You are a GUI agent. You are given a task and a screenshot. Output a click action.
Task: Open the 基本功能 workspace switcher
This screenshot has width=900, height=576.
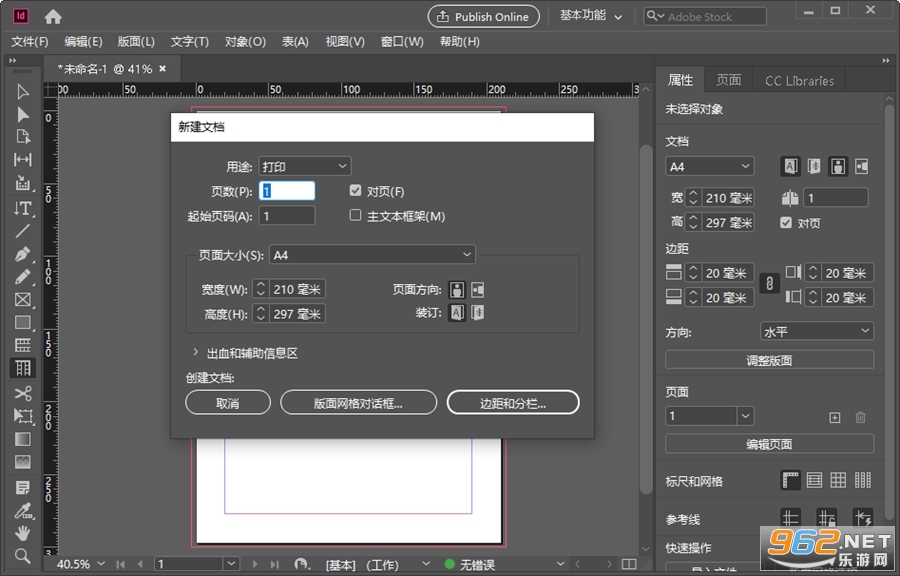591,16
